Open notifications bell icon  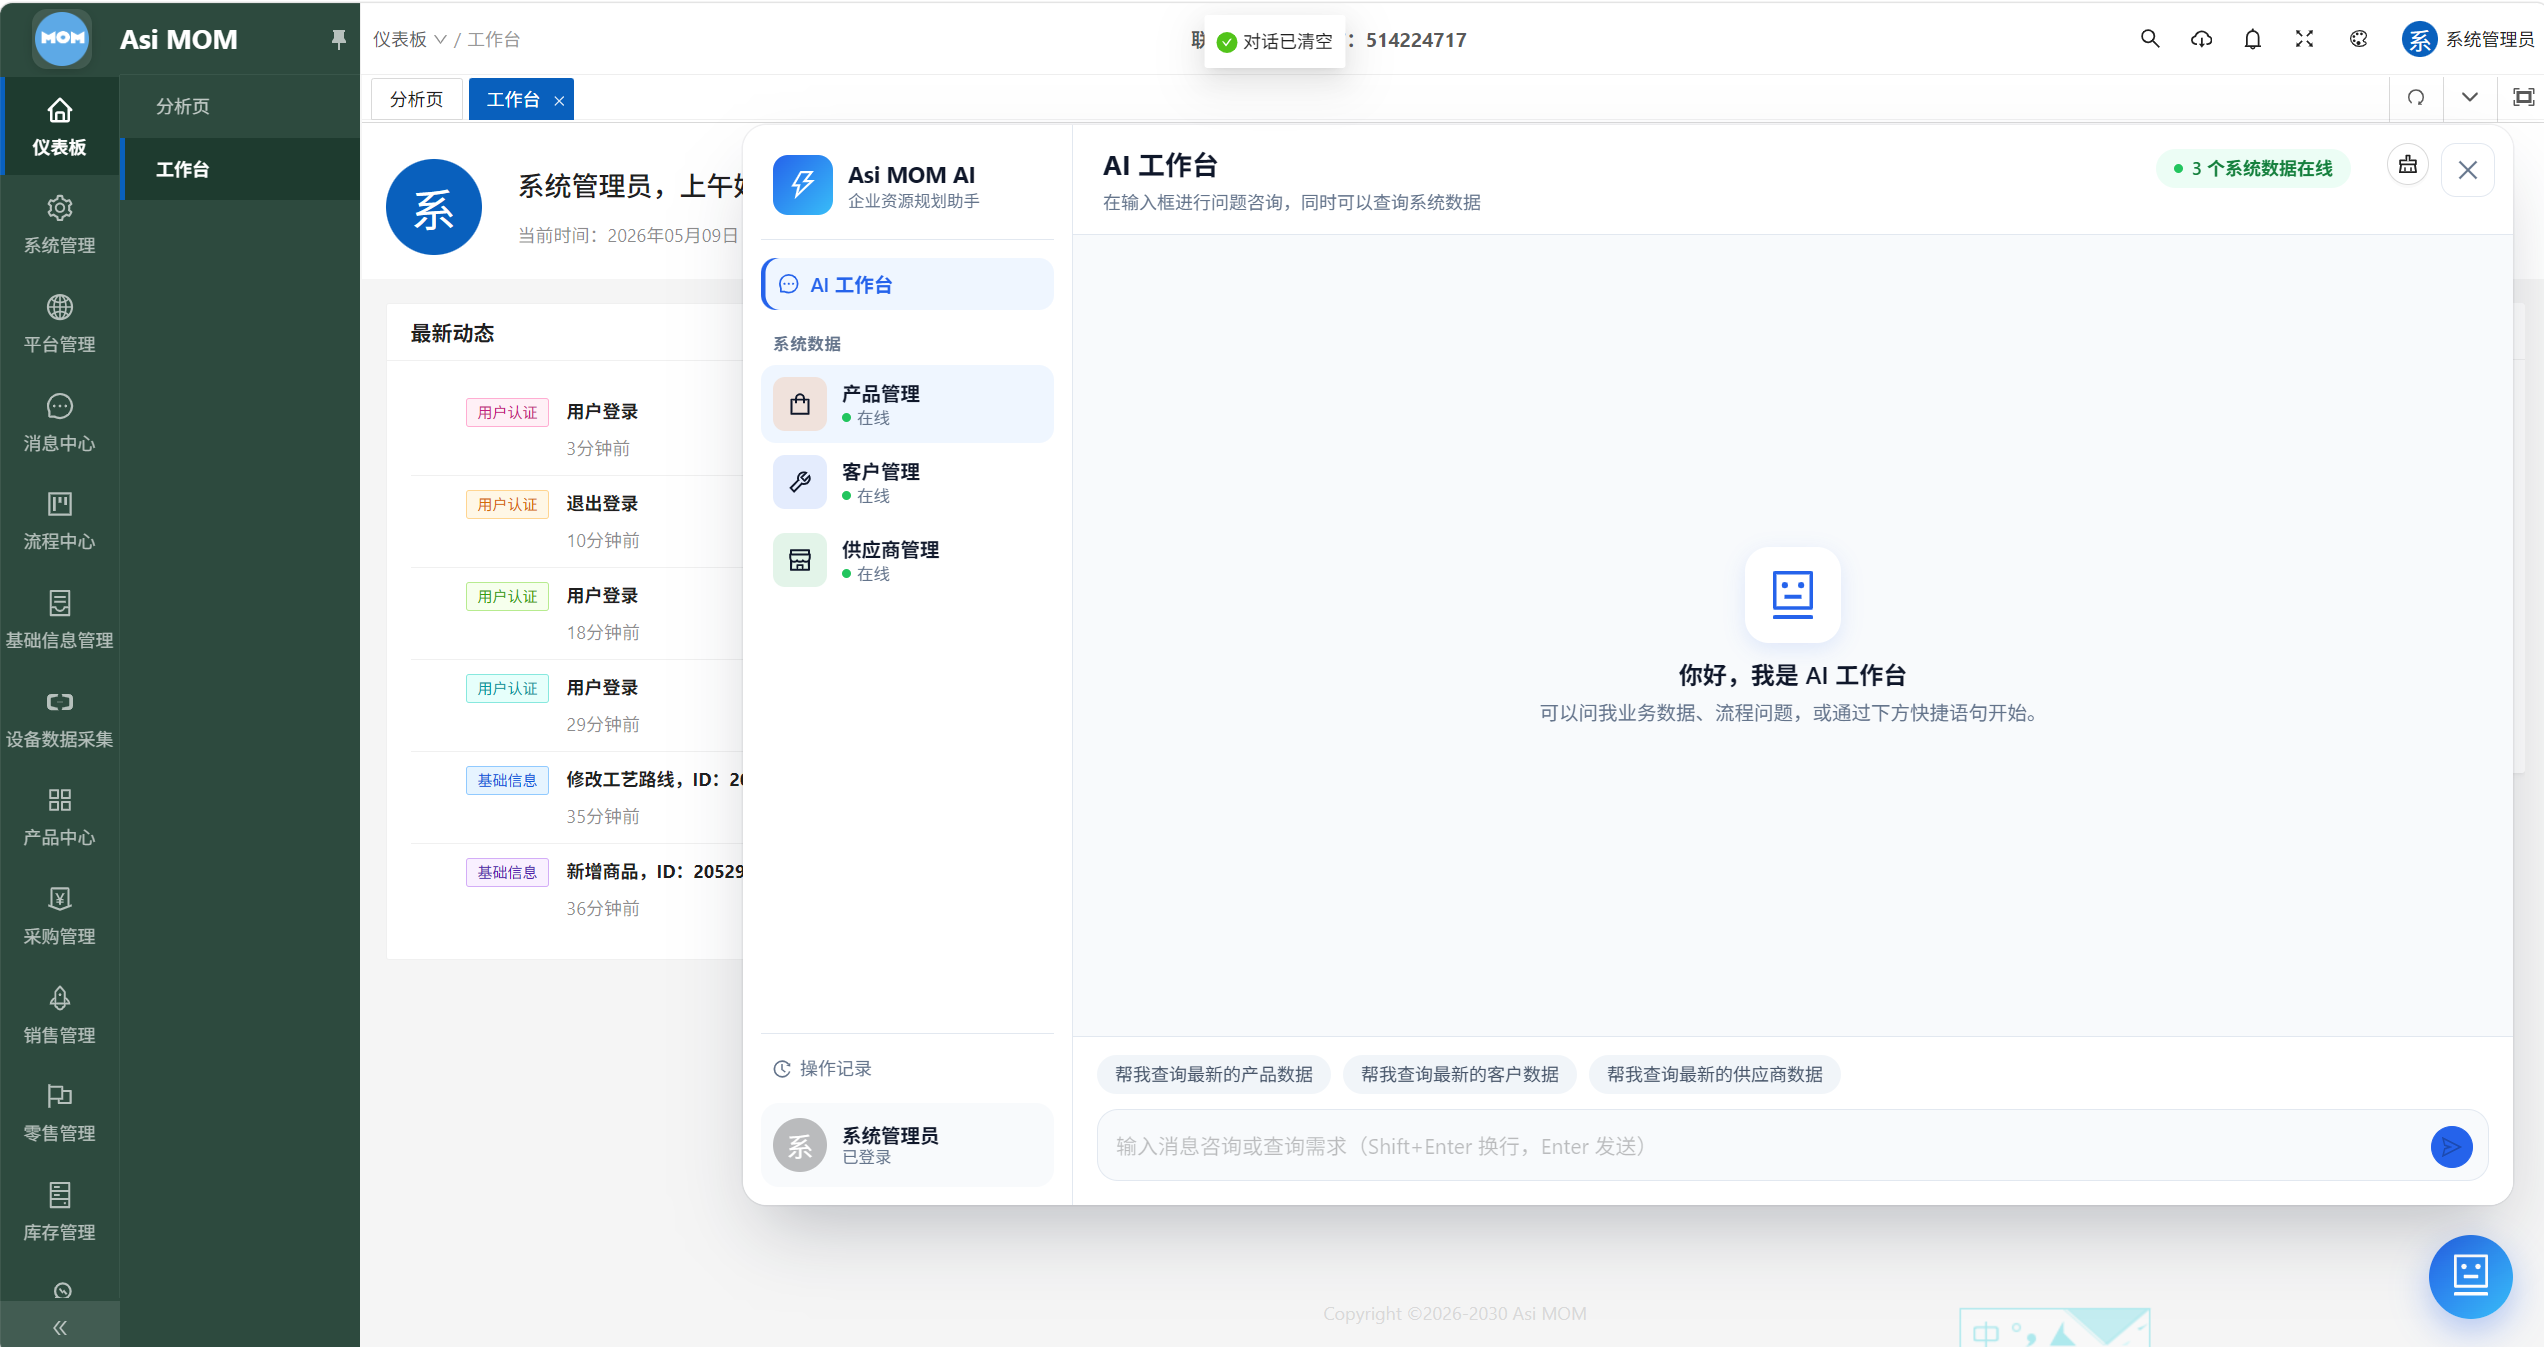tap(2252, 39)
